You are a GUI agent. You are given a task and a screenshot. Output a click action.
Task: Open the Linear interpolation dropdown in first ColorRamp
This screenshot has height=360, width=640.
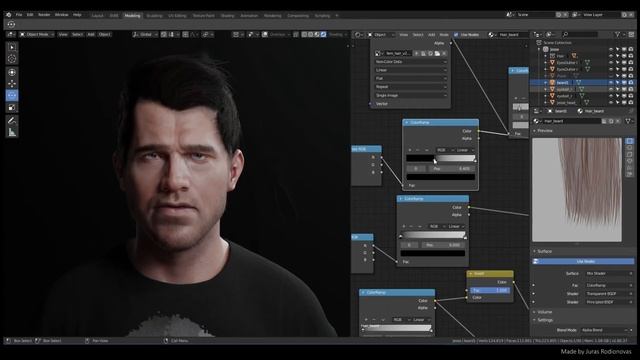(x=465, y=150)
